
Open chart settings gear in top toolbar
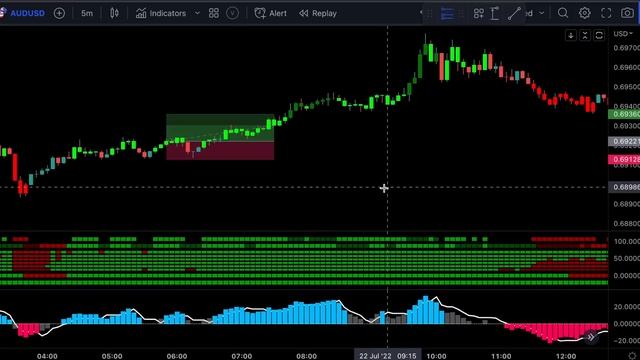584,13
